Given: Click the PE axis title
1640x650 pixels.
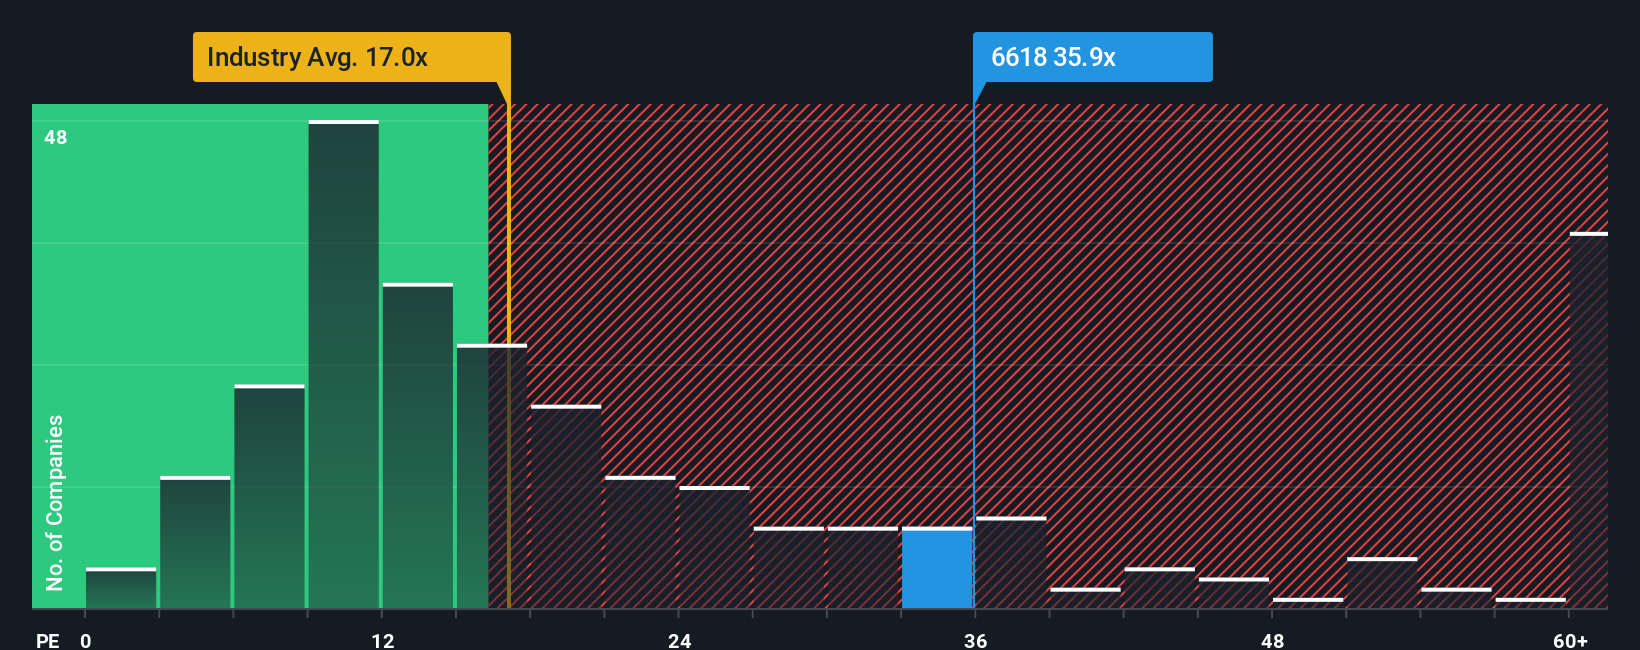Looking at the screenshot, I should pos(48,640).
